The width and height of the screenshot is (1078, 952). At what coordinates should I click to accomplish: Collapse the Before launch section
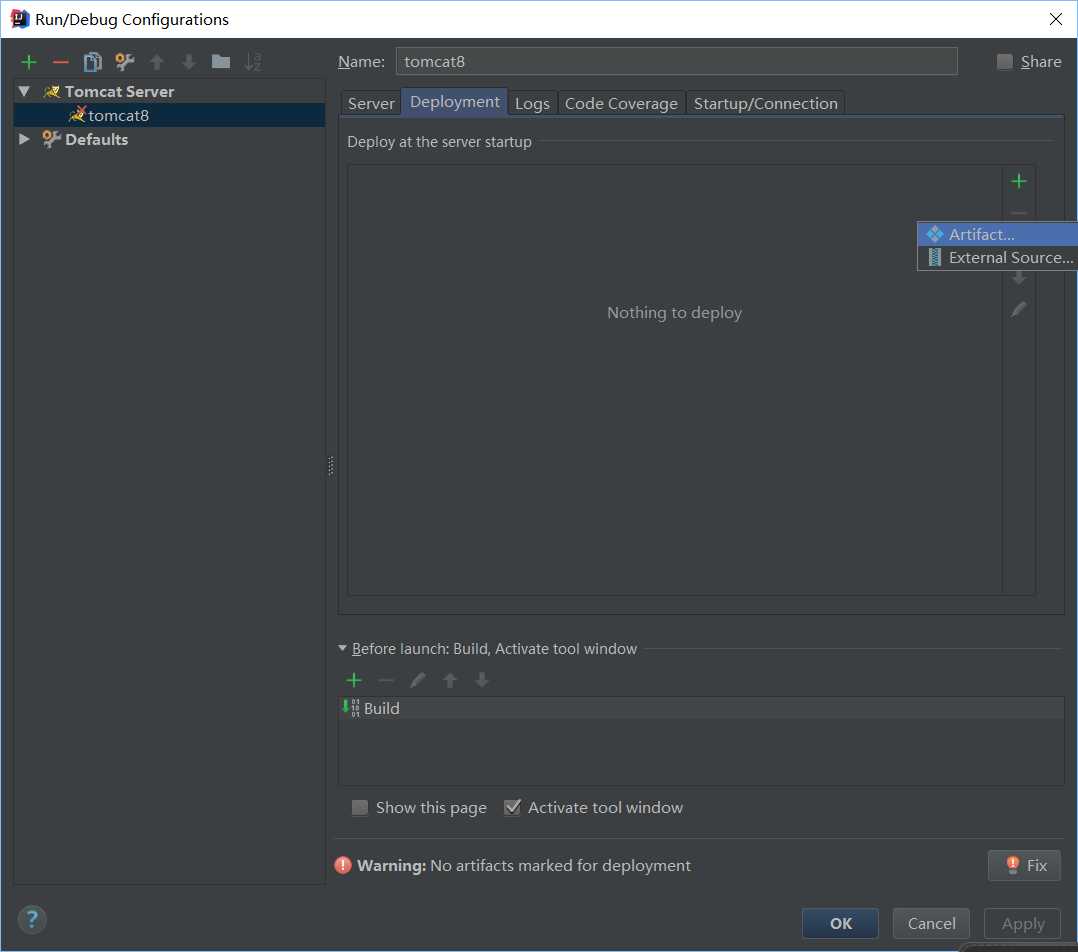point(342,648)
